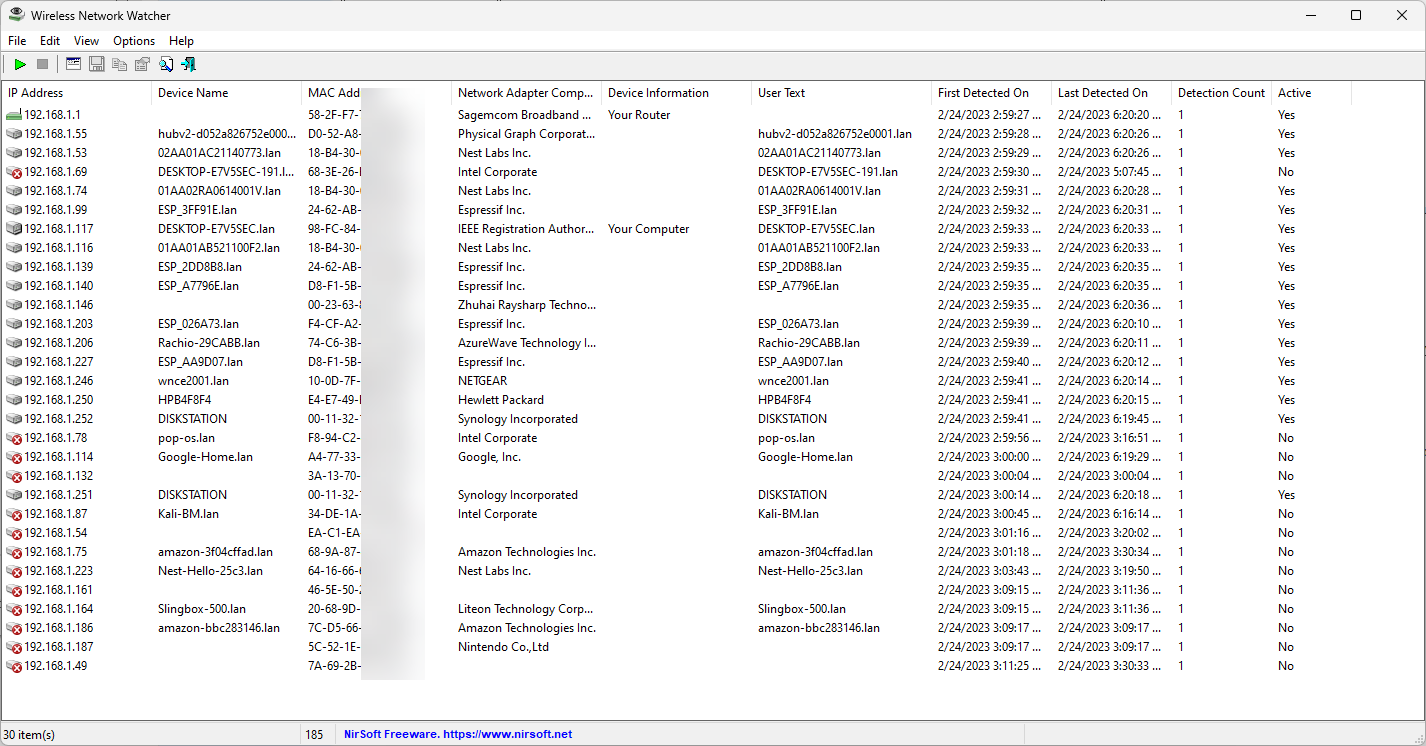Select the Kali-BM.lan device row
1426x746 pixels.
tap(188, 514)
